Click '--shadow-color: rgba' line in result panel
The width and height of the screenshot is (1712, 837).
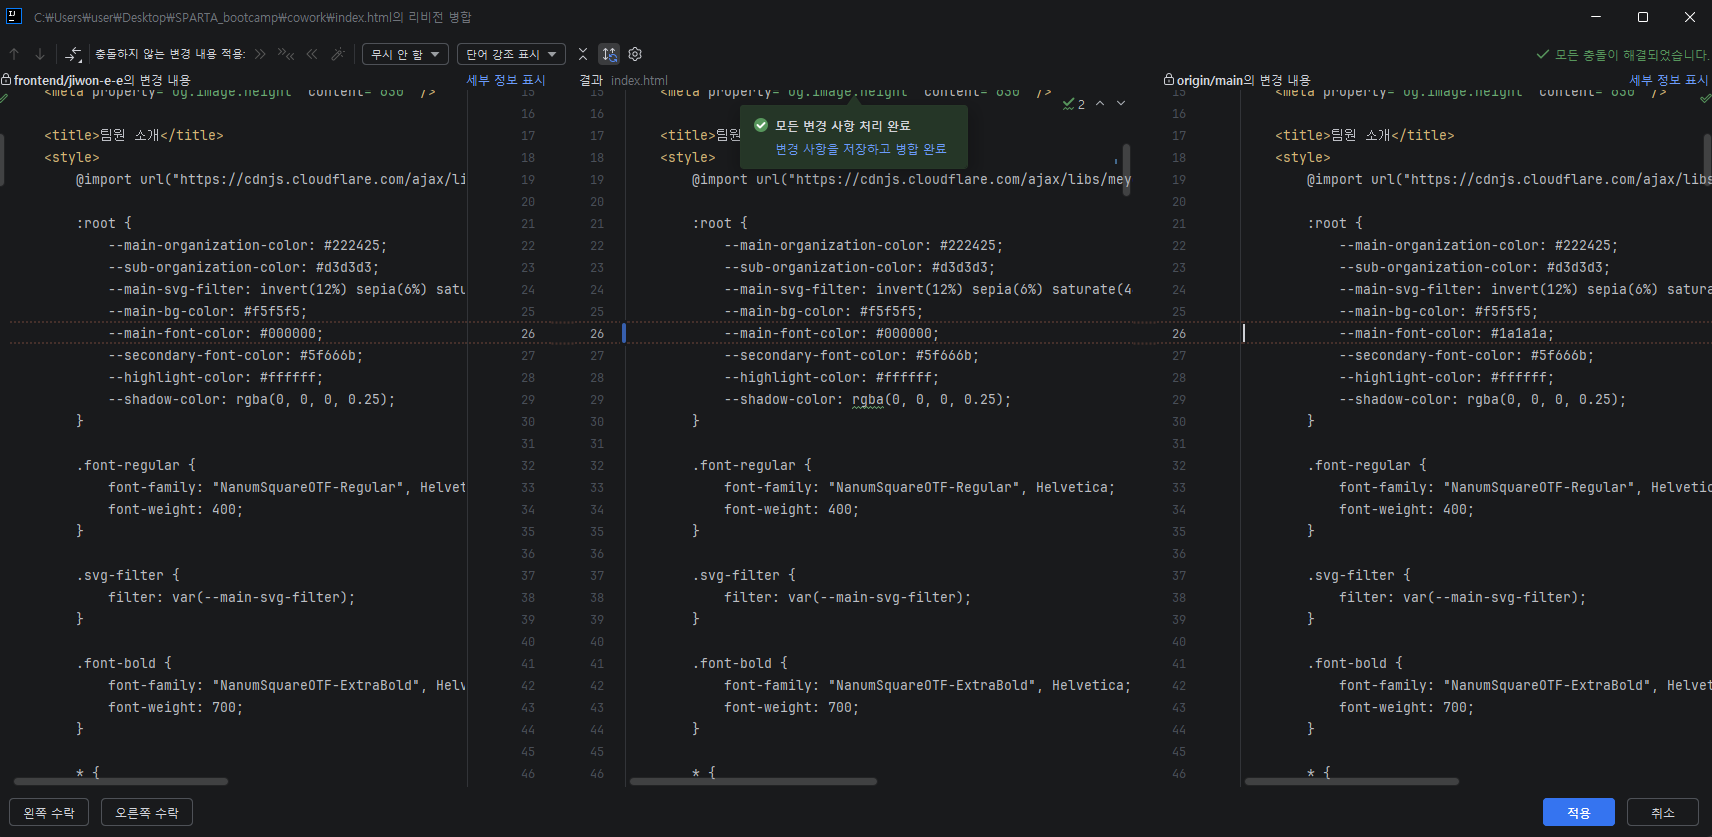(x=868, y=400)
